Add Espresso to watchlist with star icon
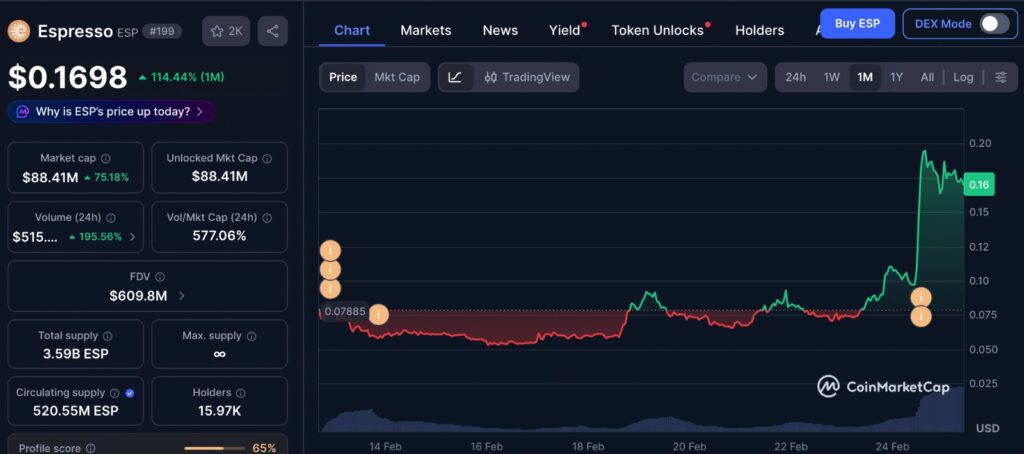 226,31
